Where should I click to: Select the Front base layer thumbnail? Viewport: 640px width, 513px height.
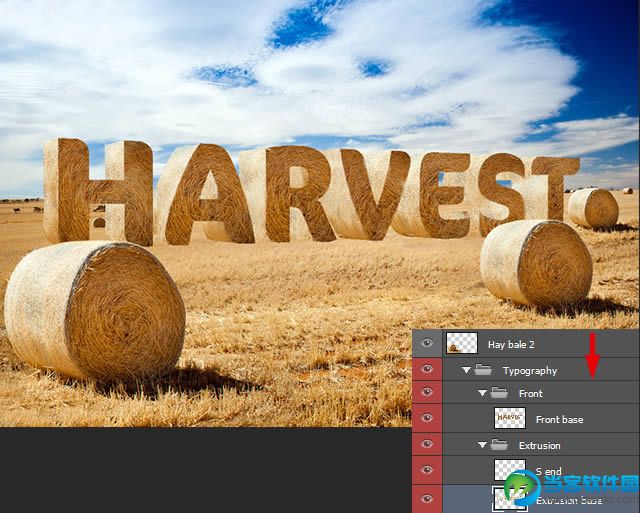click(510, 418)
